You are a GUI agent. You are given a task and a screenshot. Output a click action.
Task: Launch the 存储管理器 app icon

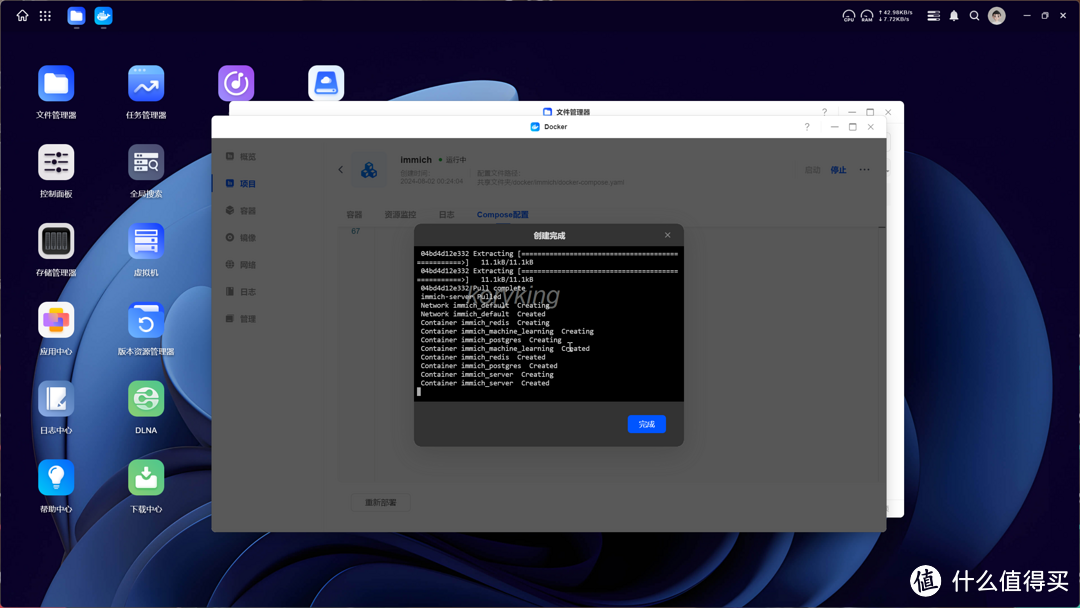pos(56,242)
